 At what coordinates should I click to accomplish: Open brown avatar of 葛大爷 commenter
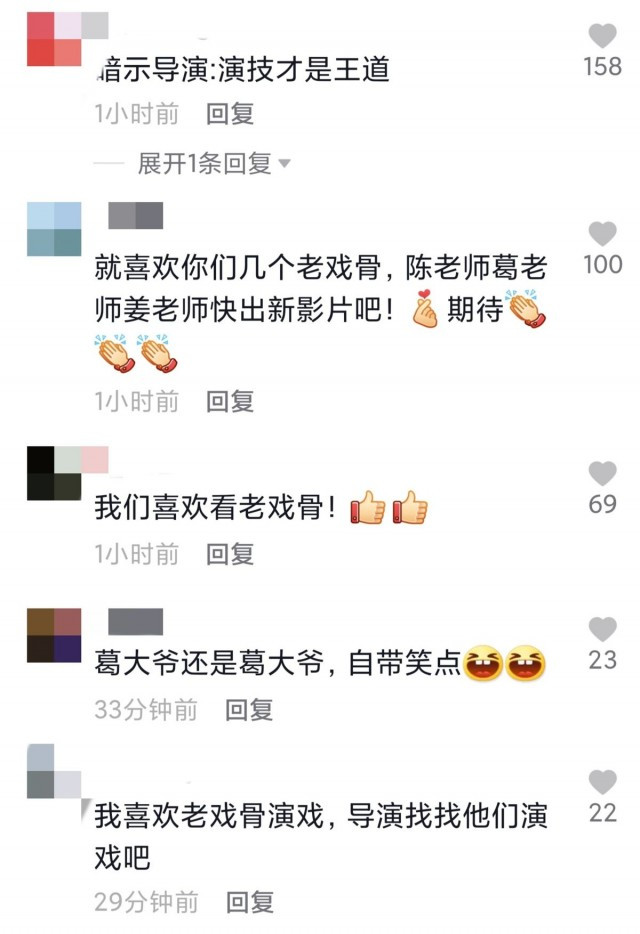pyautogui.click(x=54, y=635)
